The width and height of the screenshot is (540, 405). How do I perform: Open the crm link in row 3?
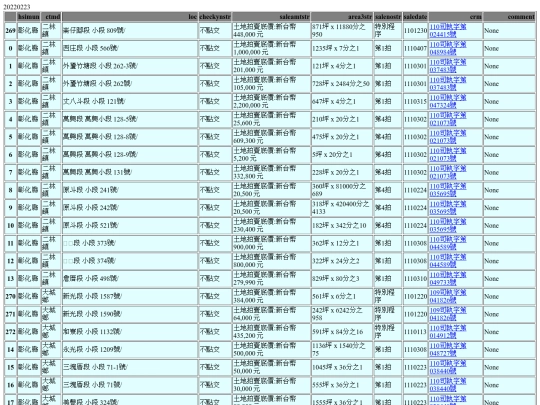pyautogui.click(x=447, y=102)
